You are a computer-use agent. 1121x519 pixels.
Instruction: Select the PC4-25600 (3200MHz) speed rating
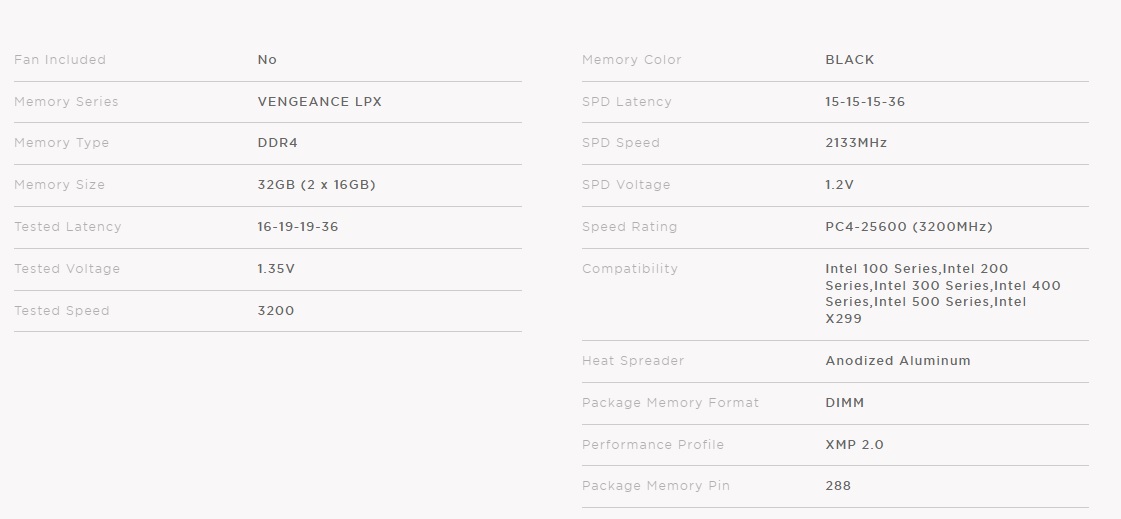pos(908,227)
